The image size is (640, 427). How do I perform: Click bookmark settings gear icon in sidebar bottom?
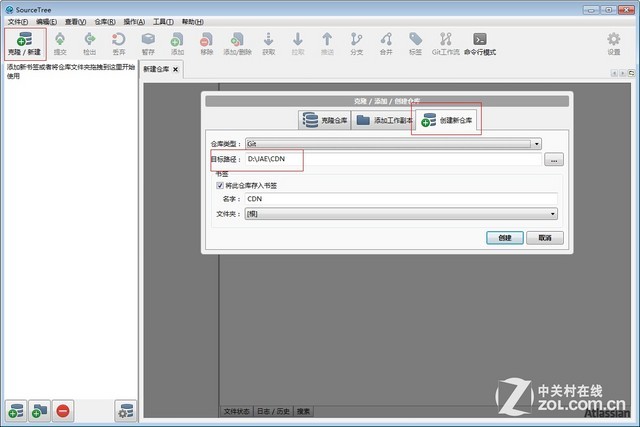(x=126, y=410)
